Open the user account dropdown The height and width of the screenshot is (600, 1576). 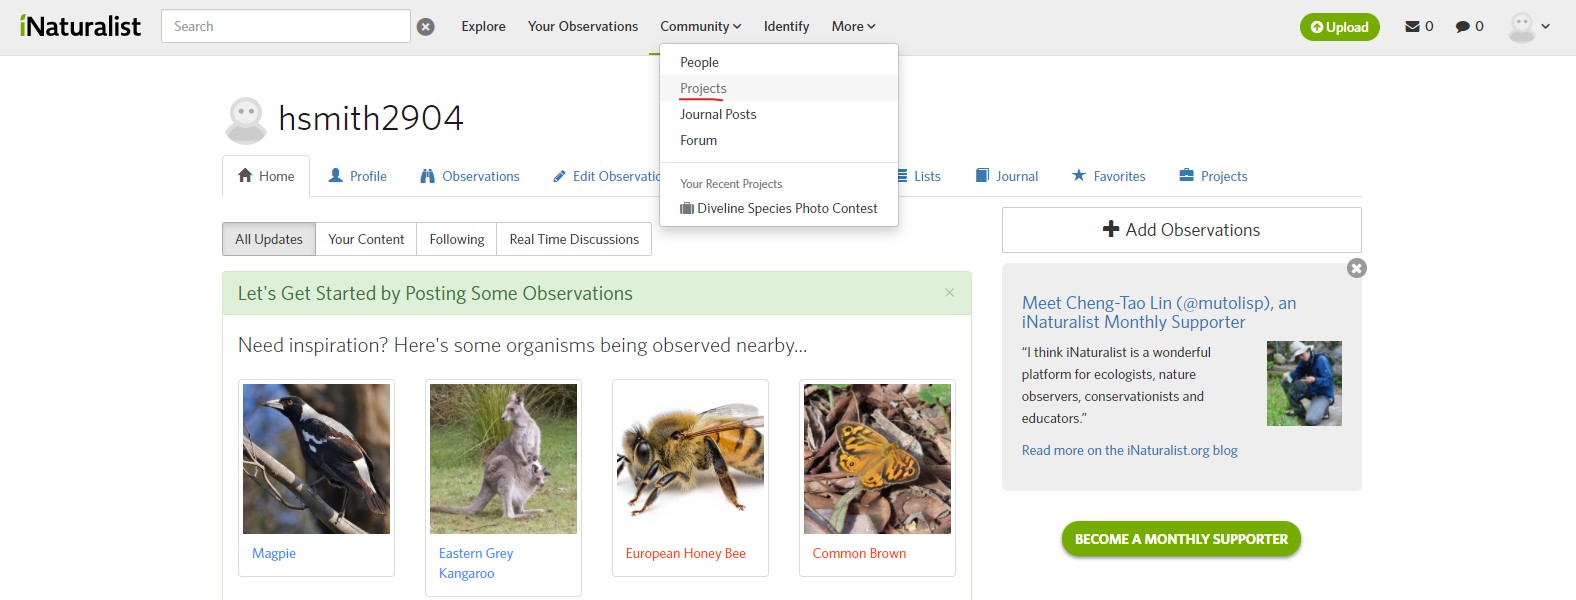(1530, 27)
